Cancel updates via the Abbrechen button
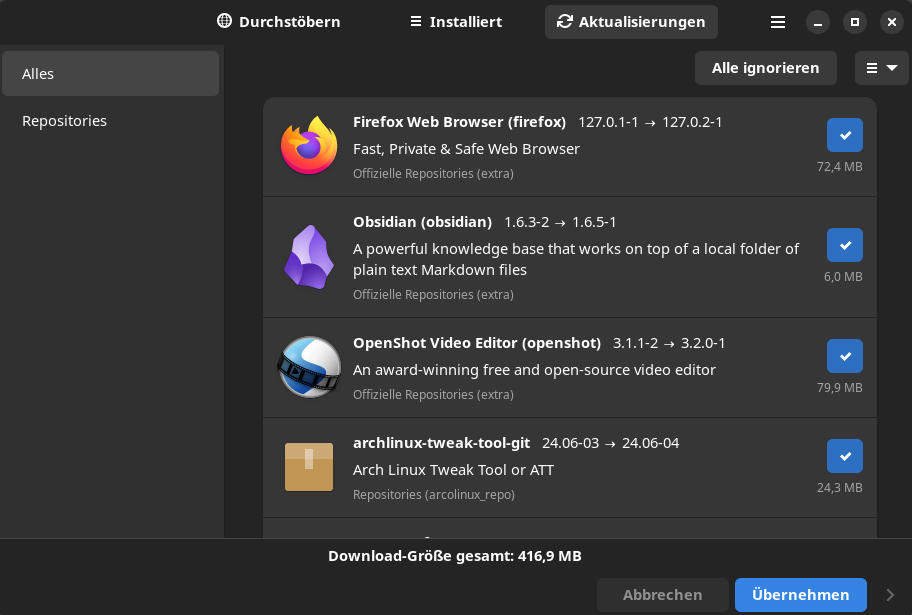 point(662,595)
